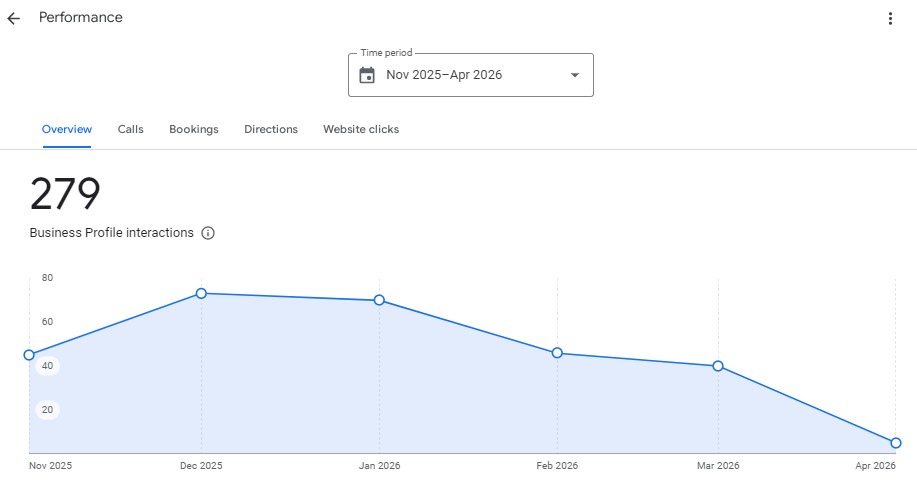Expand the Time period dropdown arrow
The image size is (917, 483).
pyautogui.click(x=574, y=75)
